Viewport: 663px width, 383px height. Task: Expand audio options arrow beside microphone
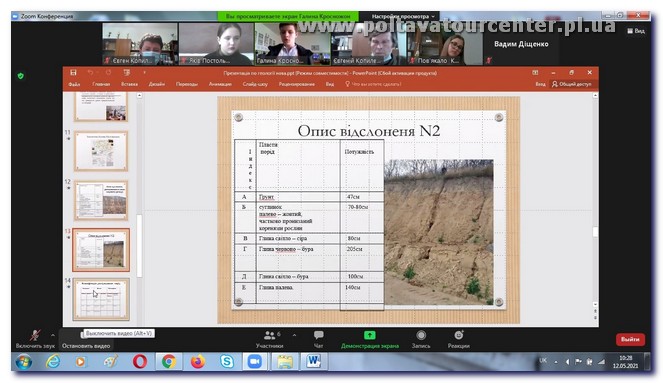coord(53,335)
